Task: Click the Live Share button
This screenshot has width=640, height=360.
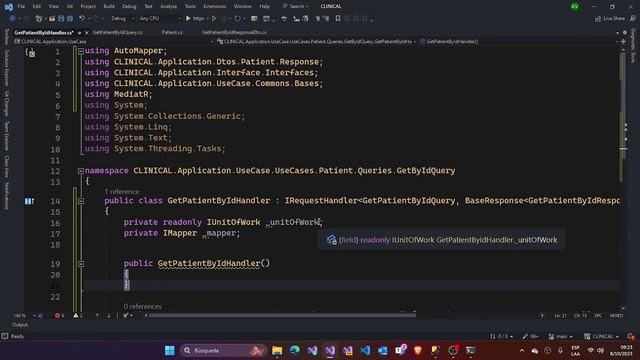Action: pos(610,18)
